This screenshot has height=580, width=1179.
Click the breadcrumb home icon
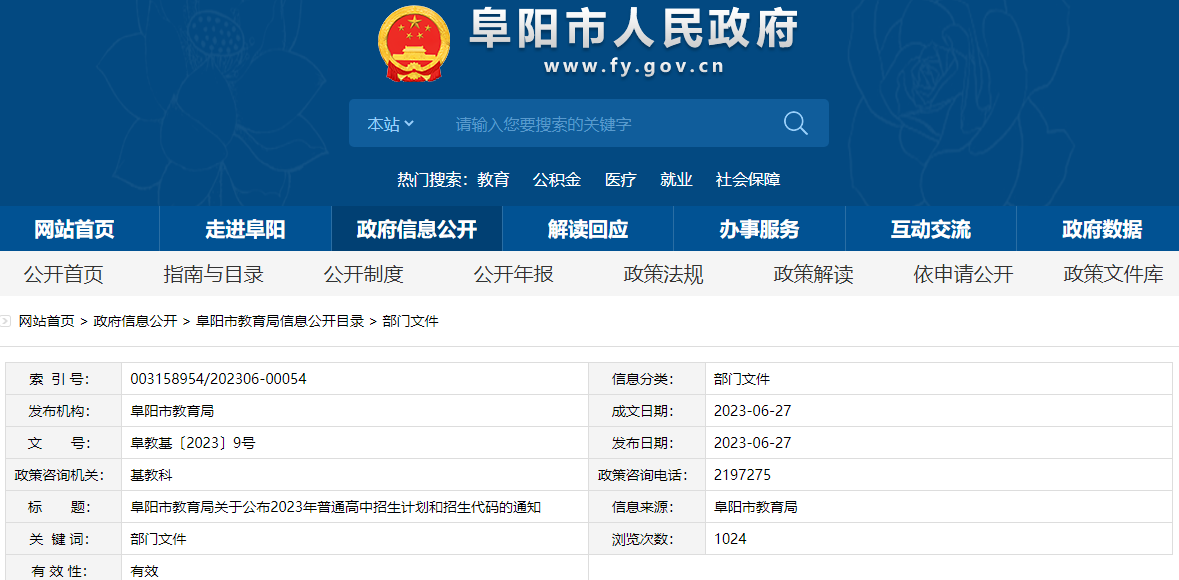point(7,321)
